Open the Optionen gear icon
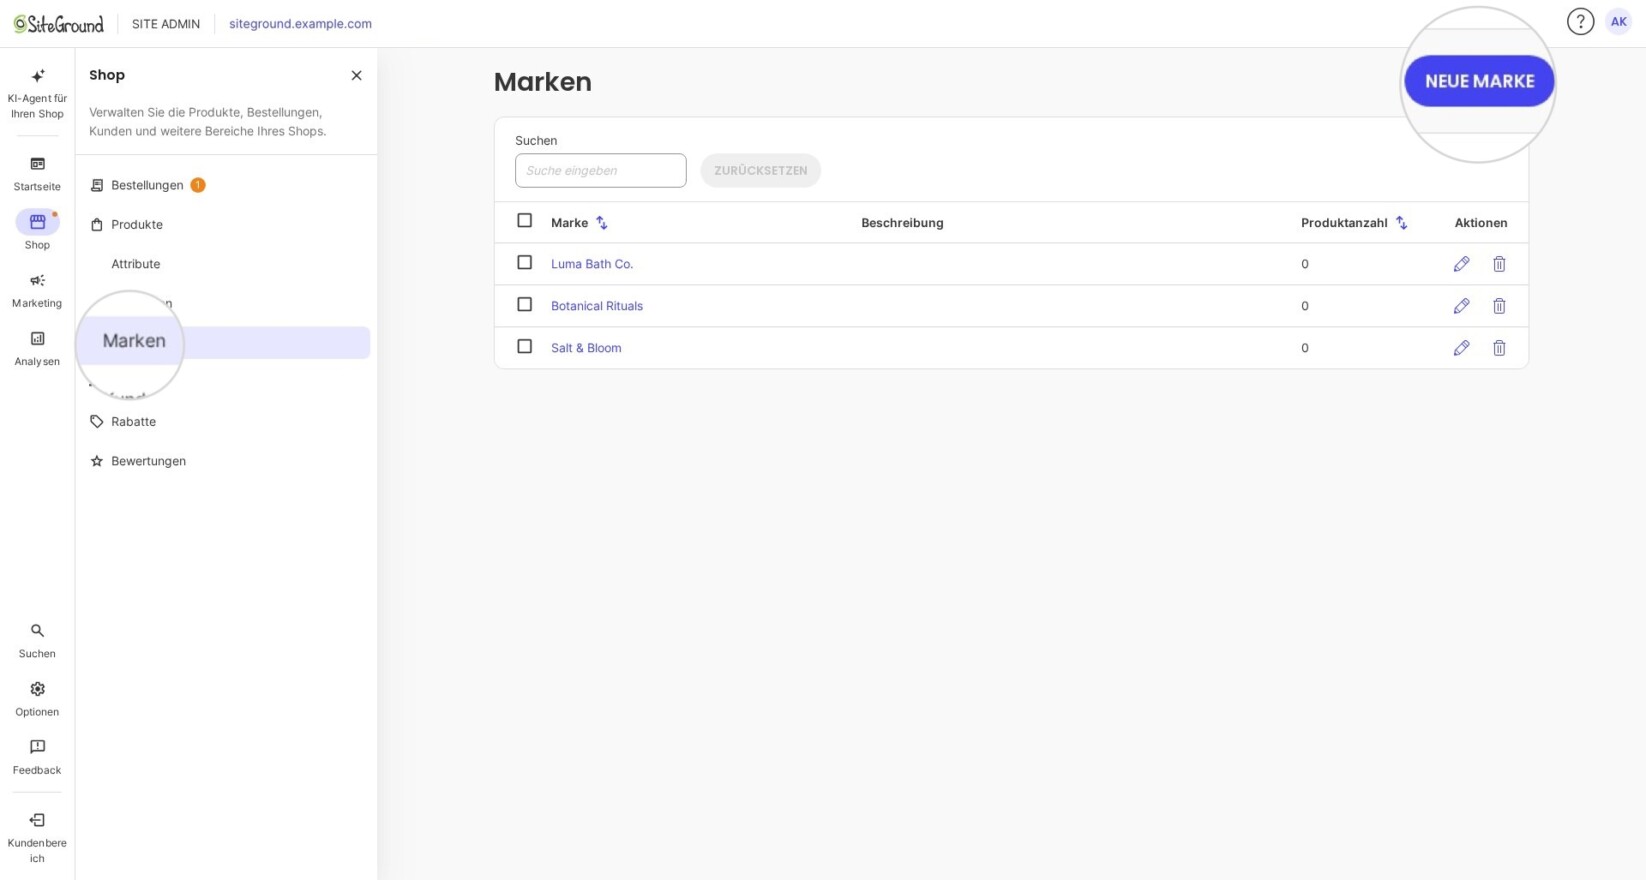Viewport: 1646px width, 880px height. pyautogui.click(x=37, y=689)
